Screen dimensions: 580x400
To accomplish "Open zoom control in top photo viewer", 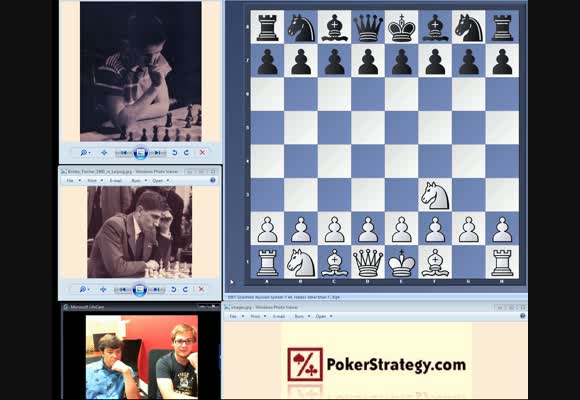I will point(85,152).
